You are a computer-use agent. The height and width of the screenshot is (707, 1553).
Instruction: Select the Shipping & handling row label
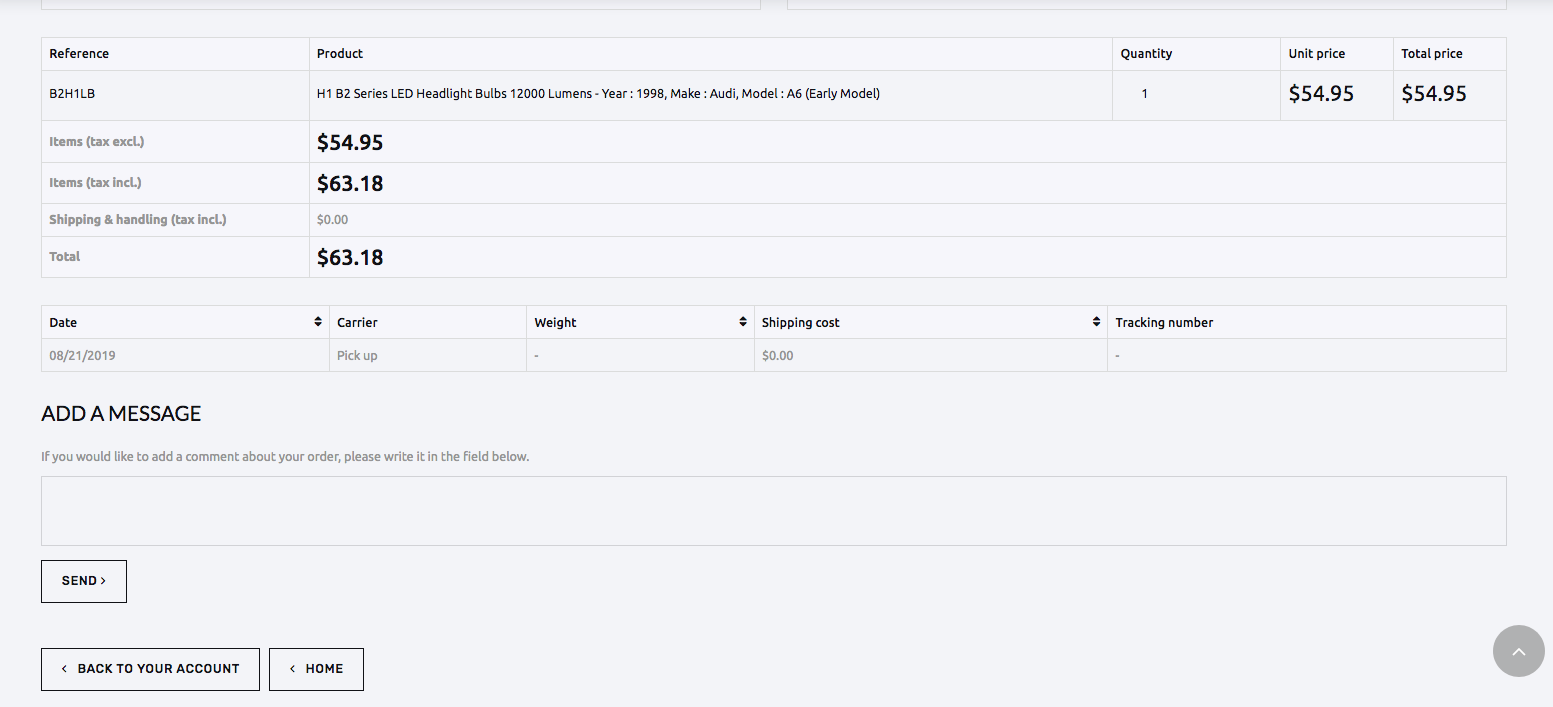pyautogui.click(x=138, y=219)
